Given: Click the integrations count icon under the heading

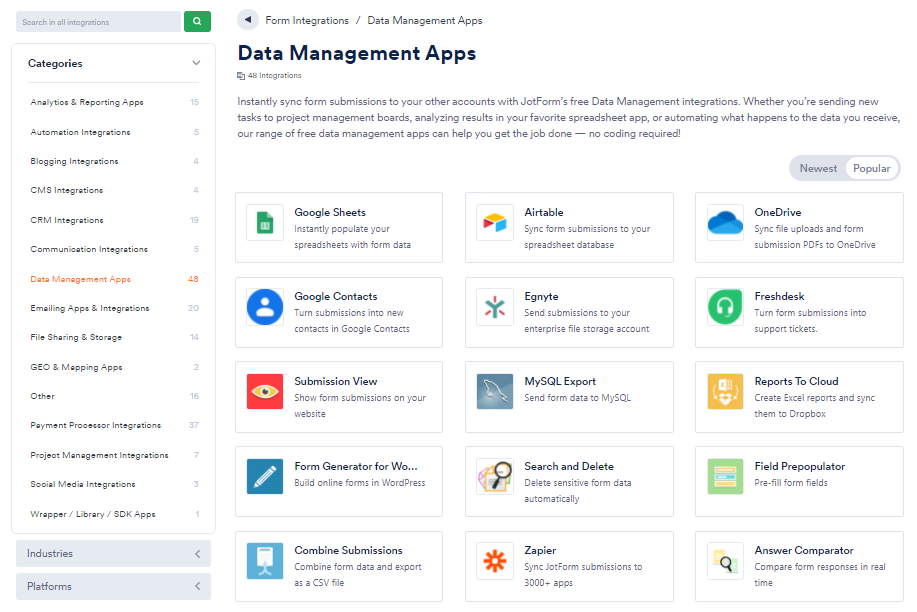Looking at the screenshot, I should point(240,75).
